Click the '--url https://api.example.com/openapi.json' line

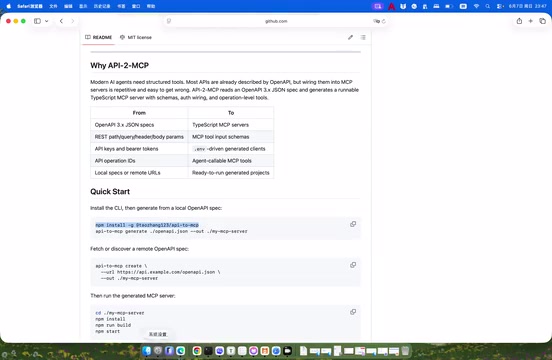click(x=160, y=272)
